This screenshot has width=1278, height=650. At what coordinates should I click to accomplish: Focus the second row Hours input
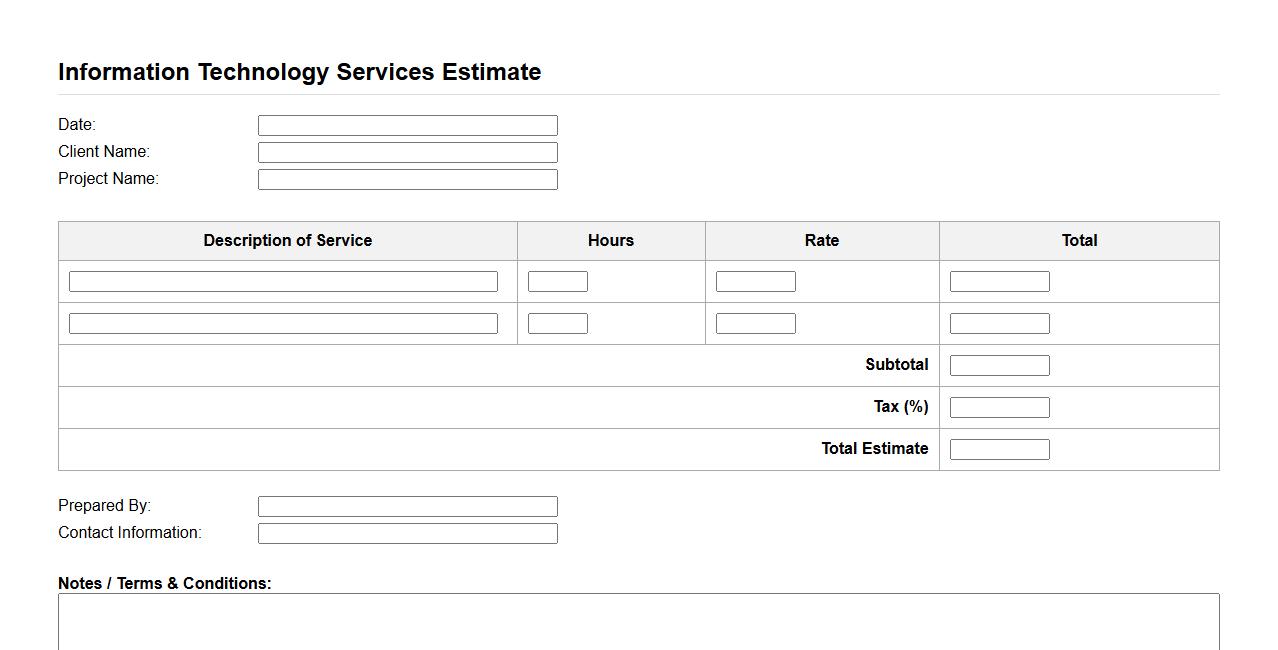point(557,324)
